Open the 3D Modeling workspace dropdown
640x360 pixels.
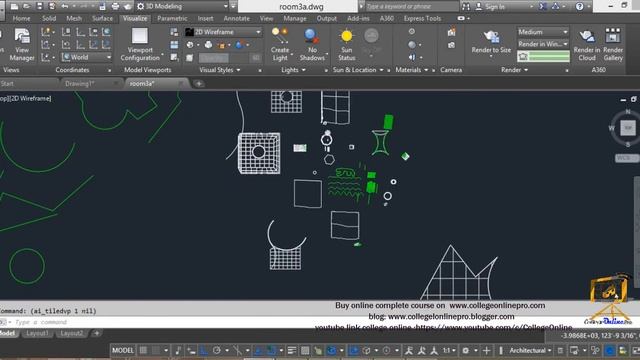point(182,6)
